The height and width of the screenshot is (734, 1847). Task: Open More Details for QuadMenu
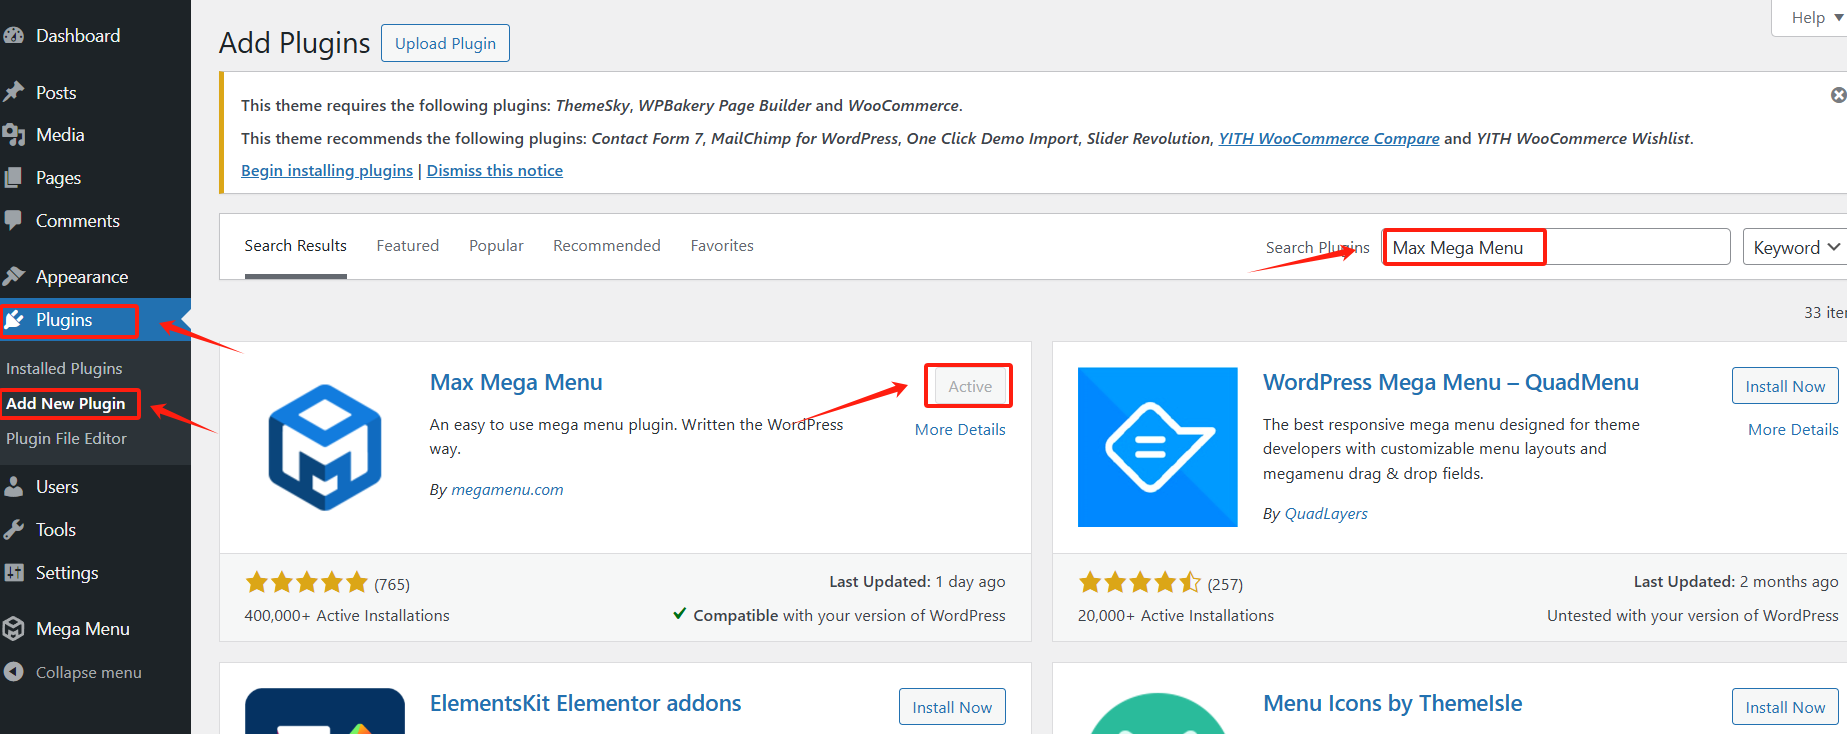coord(1793,430)
